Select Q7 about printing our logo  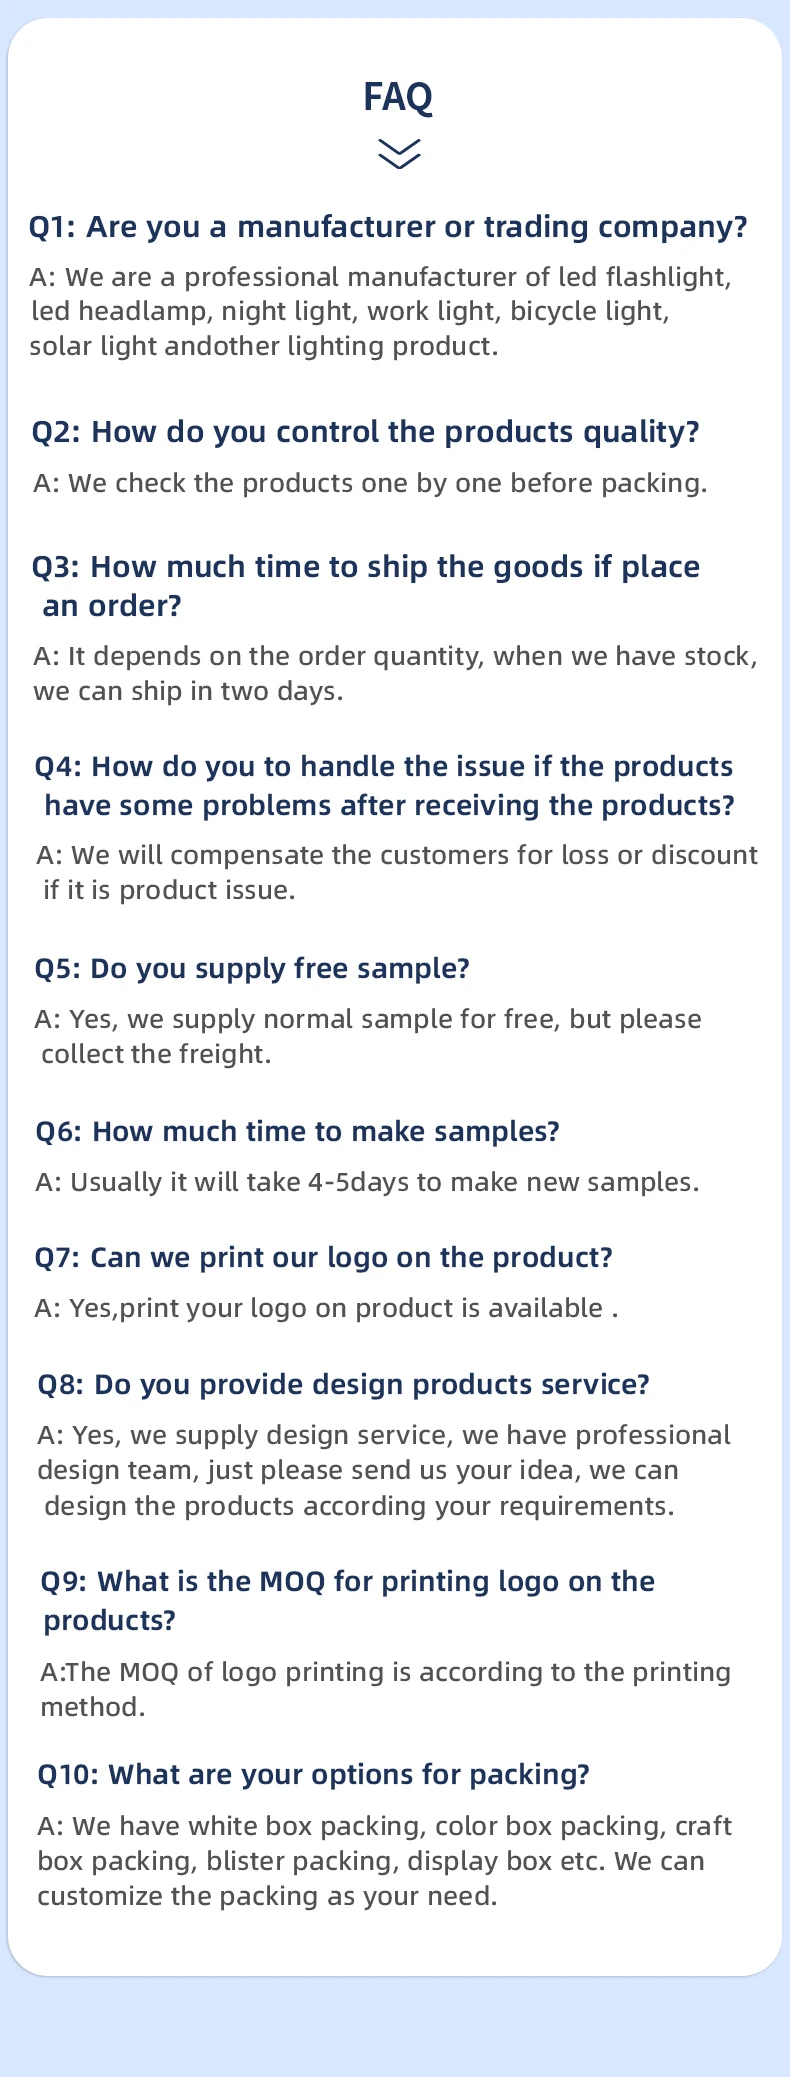pyautogui.click(x=324, y=1258)
